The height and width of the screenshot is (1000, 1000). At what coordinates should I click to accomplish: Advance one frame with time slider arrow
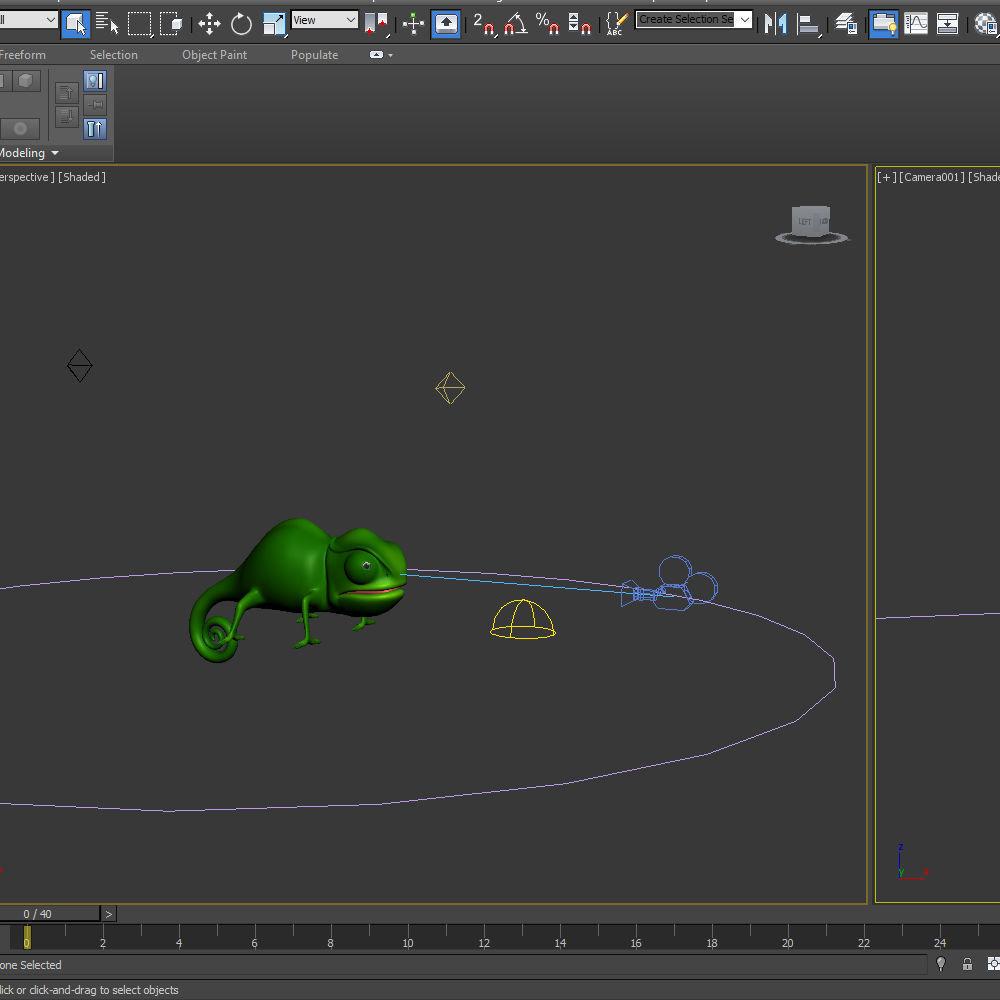[109, 914]
